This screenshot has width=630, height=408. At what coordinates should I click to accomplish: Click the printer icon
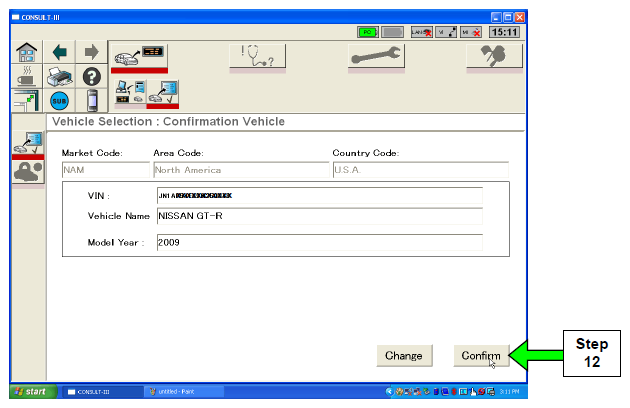tap(60, 77)
